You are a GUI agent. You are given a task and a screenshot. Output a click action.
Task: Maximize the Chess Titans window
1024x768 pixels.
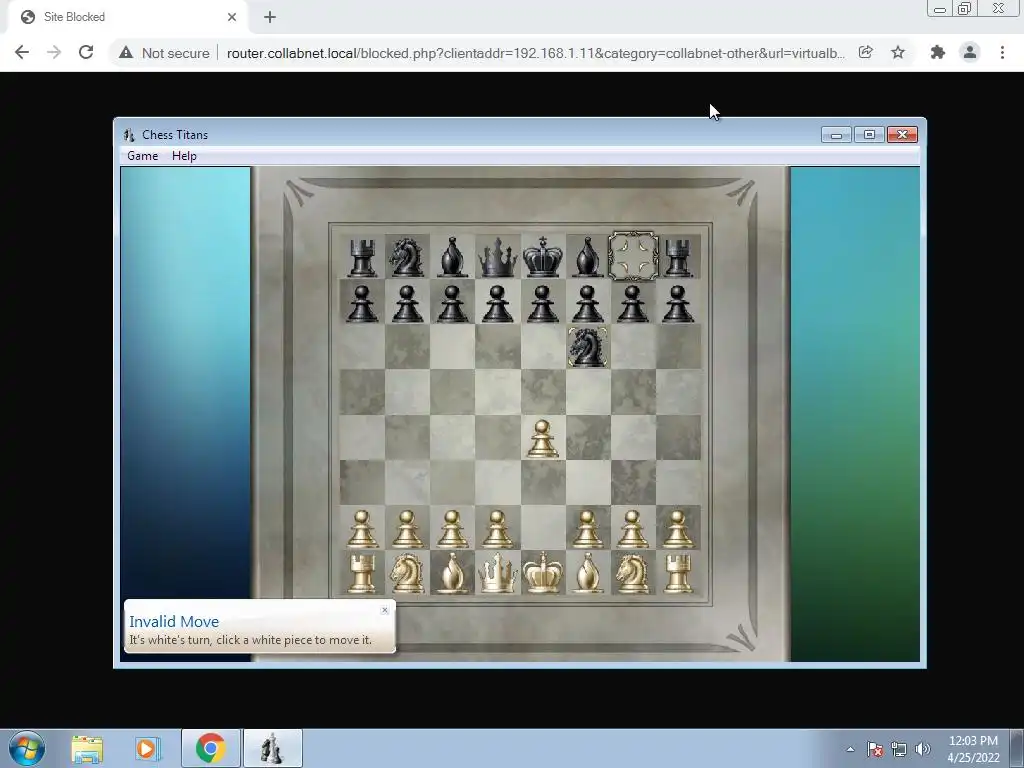pos(869,135)
